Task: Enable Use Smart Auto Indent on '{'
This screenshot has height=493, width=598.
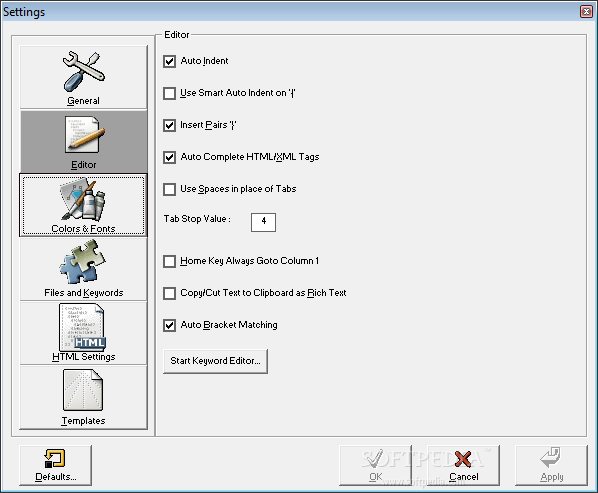Action: [169, 93]
